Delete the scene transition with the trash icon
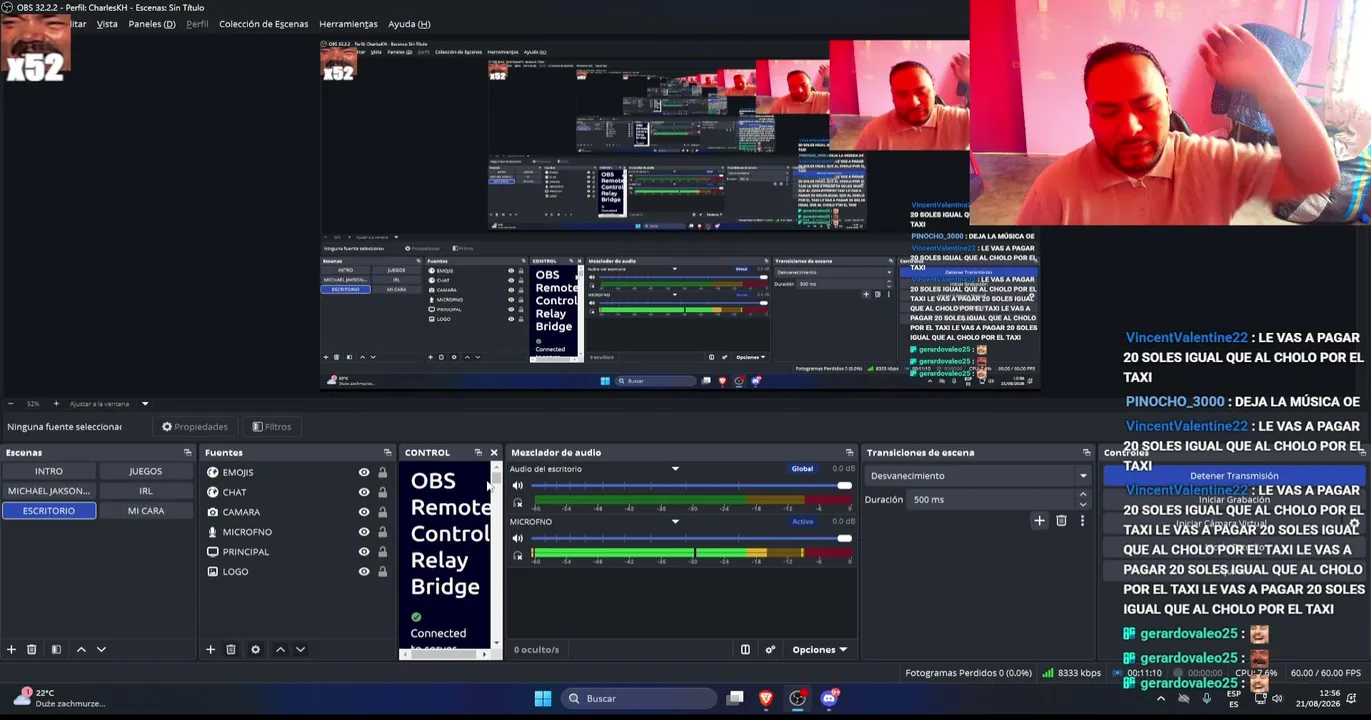The image size is (1371, 720). [1061, 521]
